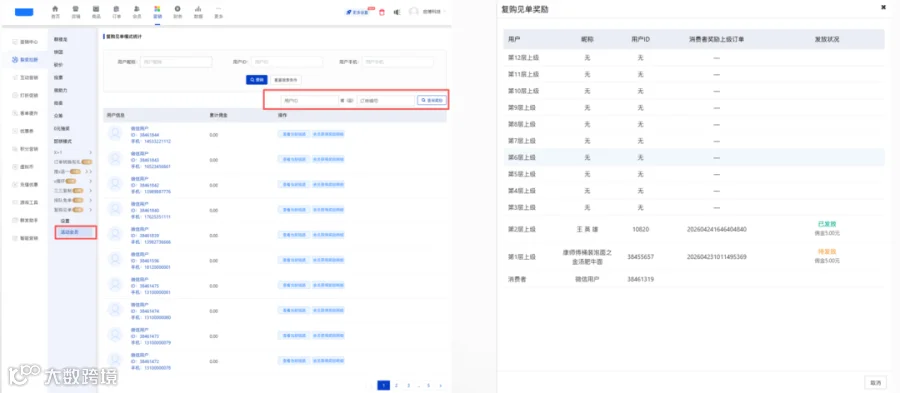Click the 查询奖励 button
The height and width of the screenshot is (393, 900).
[x=432, y=100]
